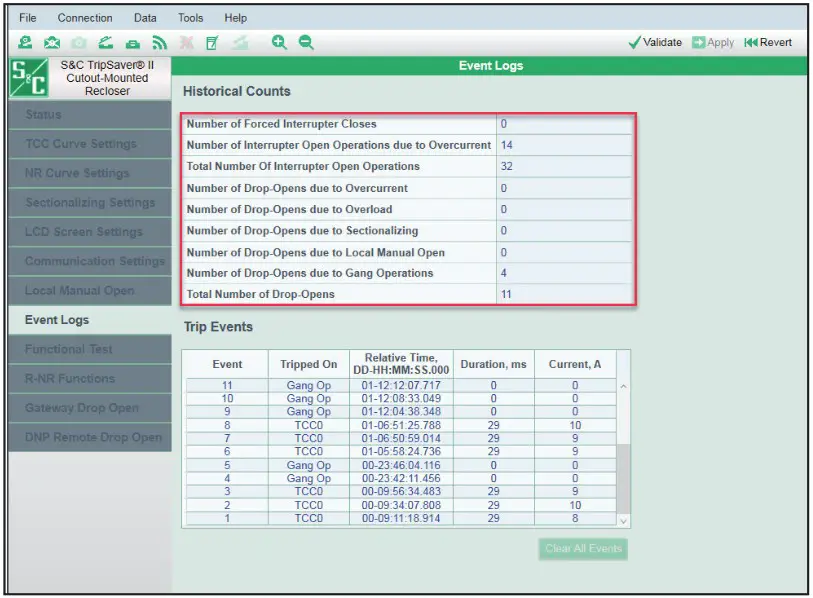Open the File menu
Screen dimensions: 813x598
point(27,18)
